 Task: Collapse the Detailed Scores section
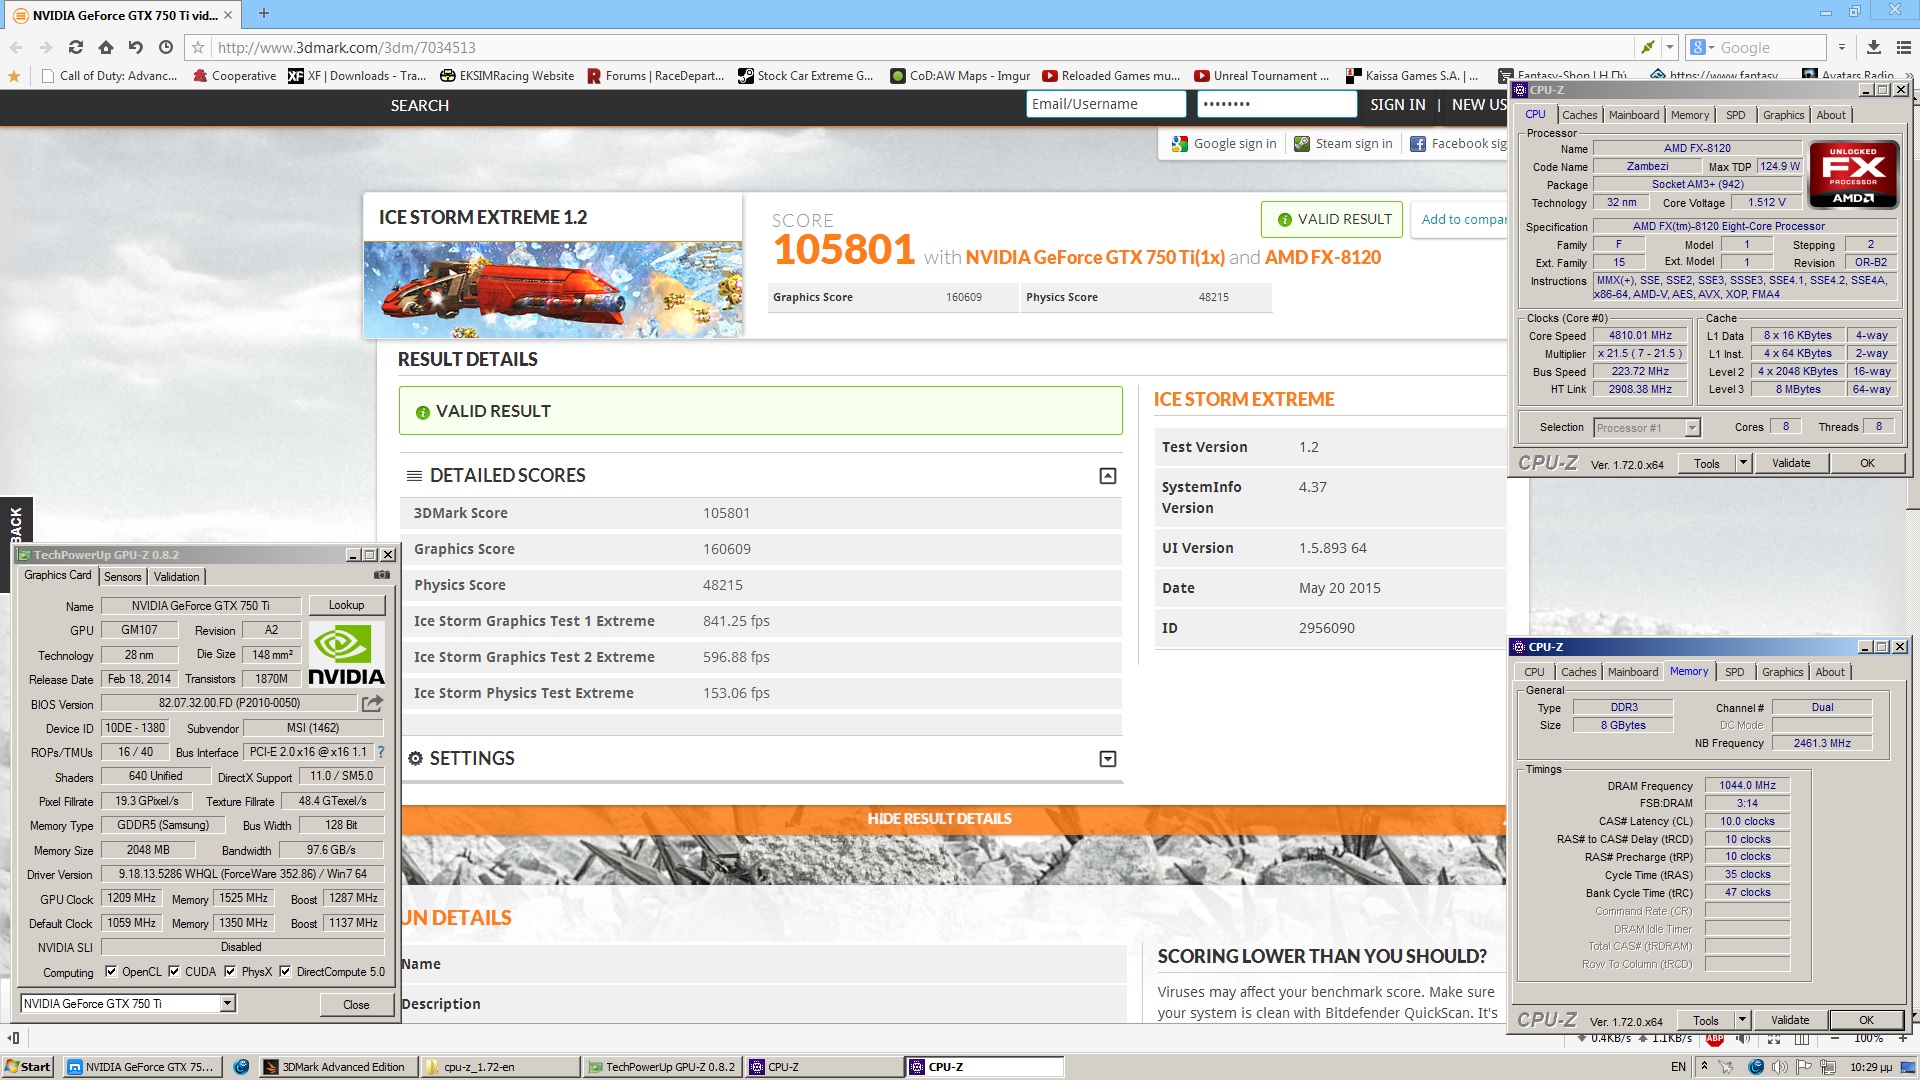[x=1108, y=476]
